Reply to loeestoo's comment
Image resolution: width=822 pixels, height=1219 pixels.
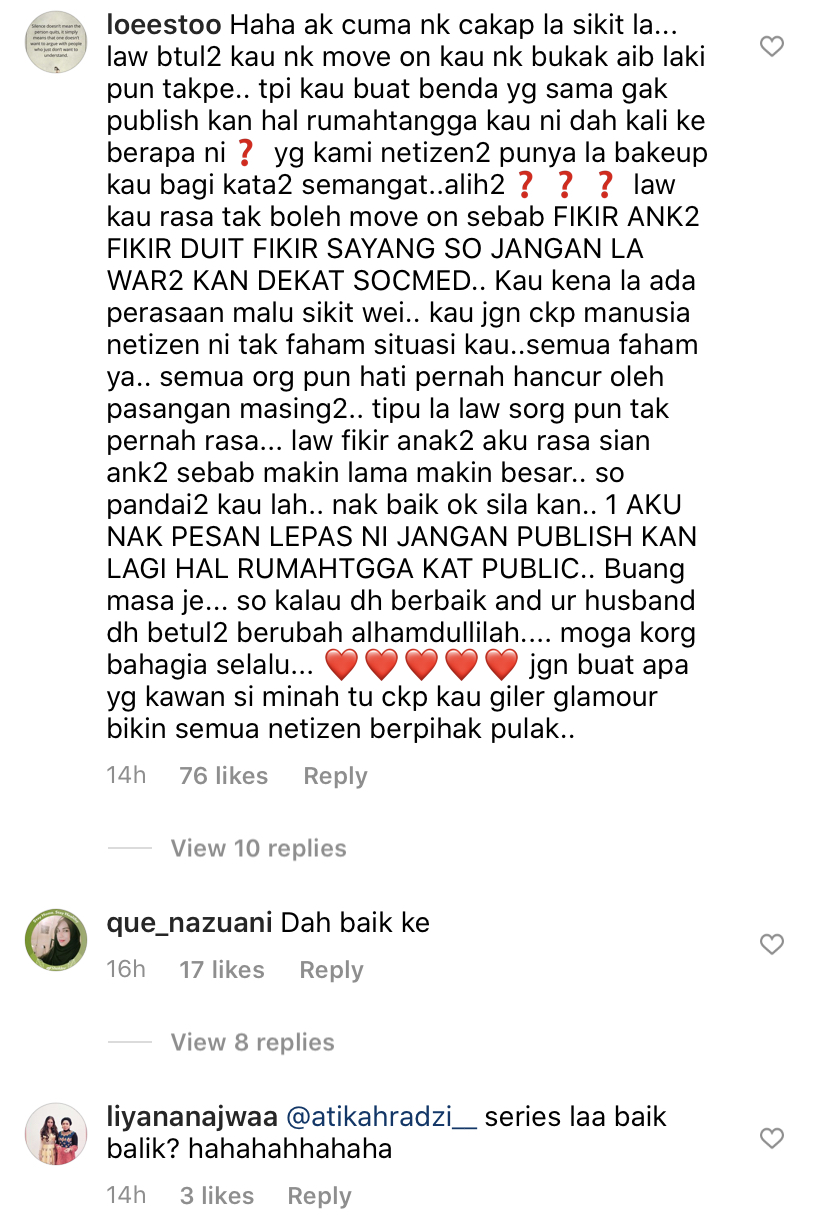(x=335, y=776)
